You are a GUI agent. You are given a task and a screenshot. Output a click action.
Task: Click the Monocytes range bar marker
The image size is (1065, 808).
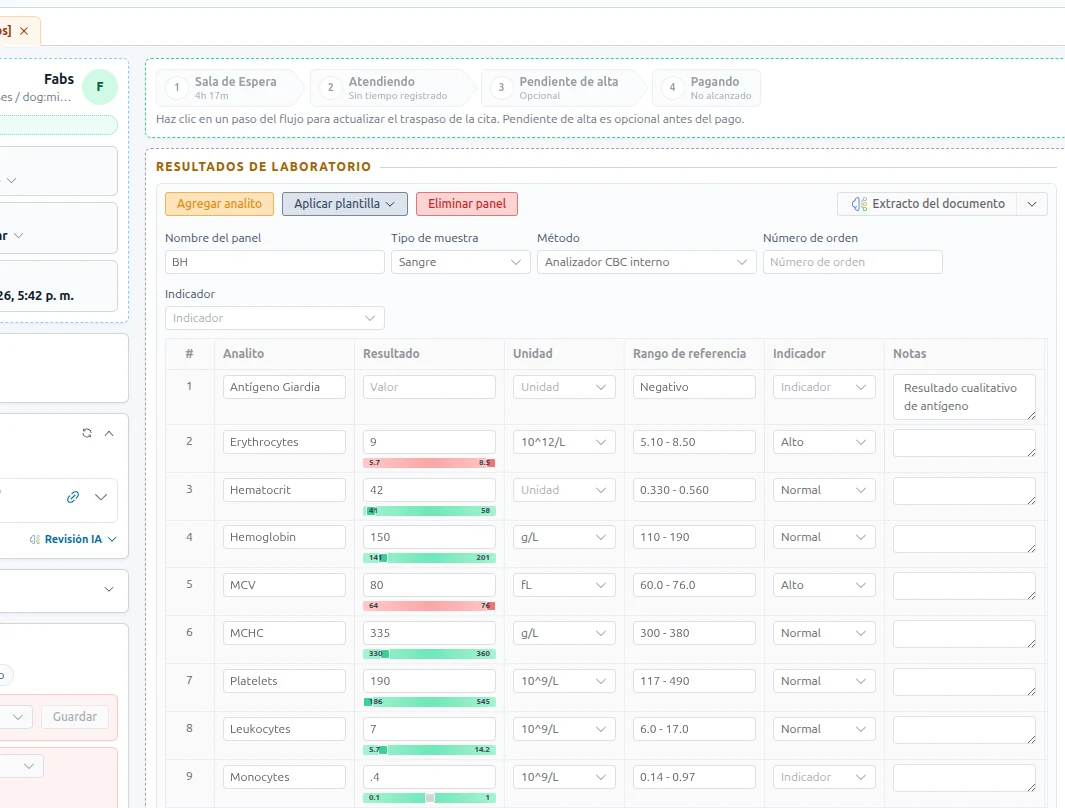pyautogui.click(x=430, y=798)
